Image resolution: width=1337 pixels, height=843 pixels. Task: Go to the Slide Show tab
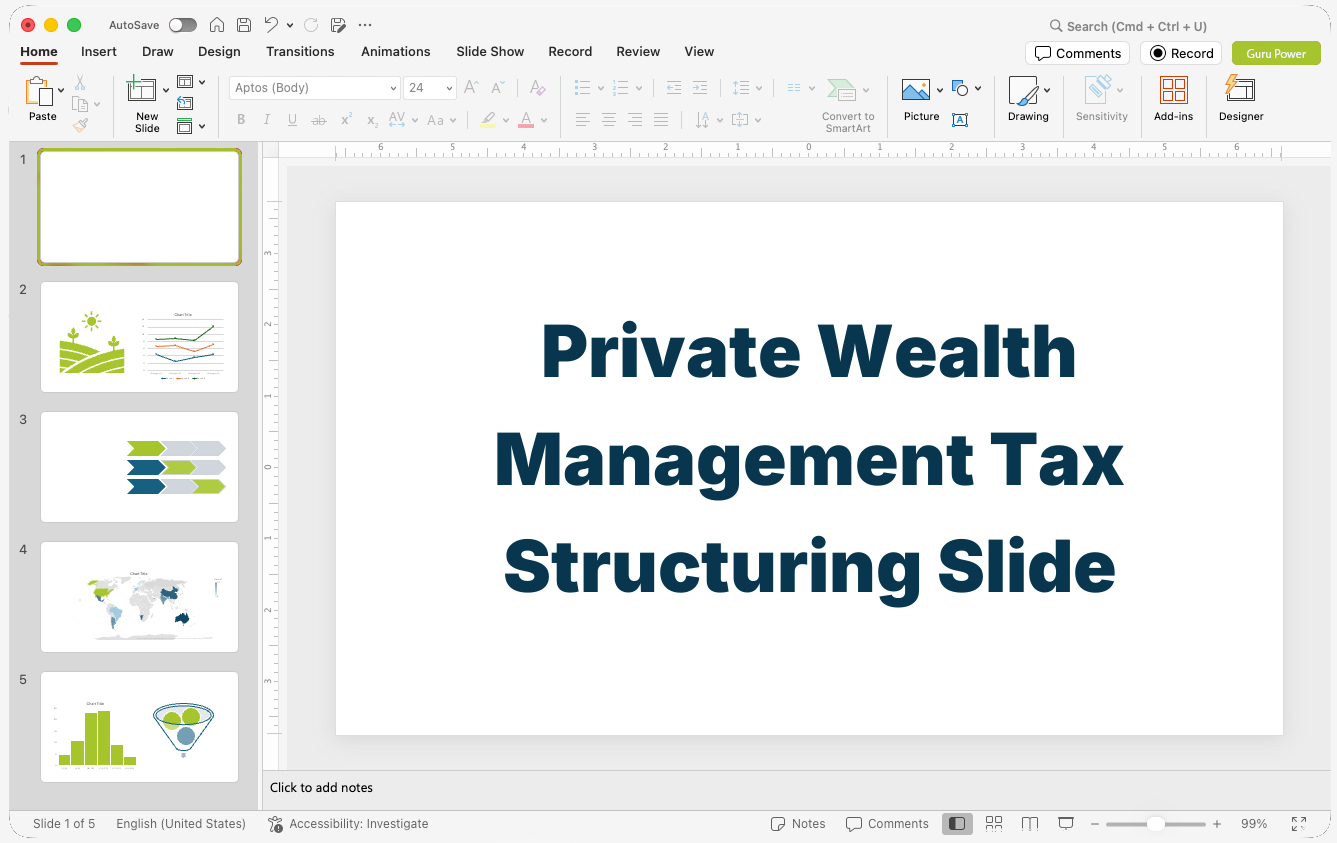coord(490,51)
